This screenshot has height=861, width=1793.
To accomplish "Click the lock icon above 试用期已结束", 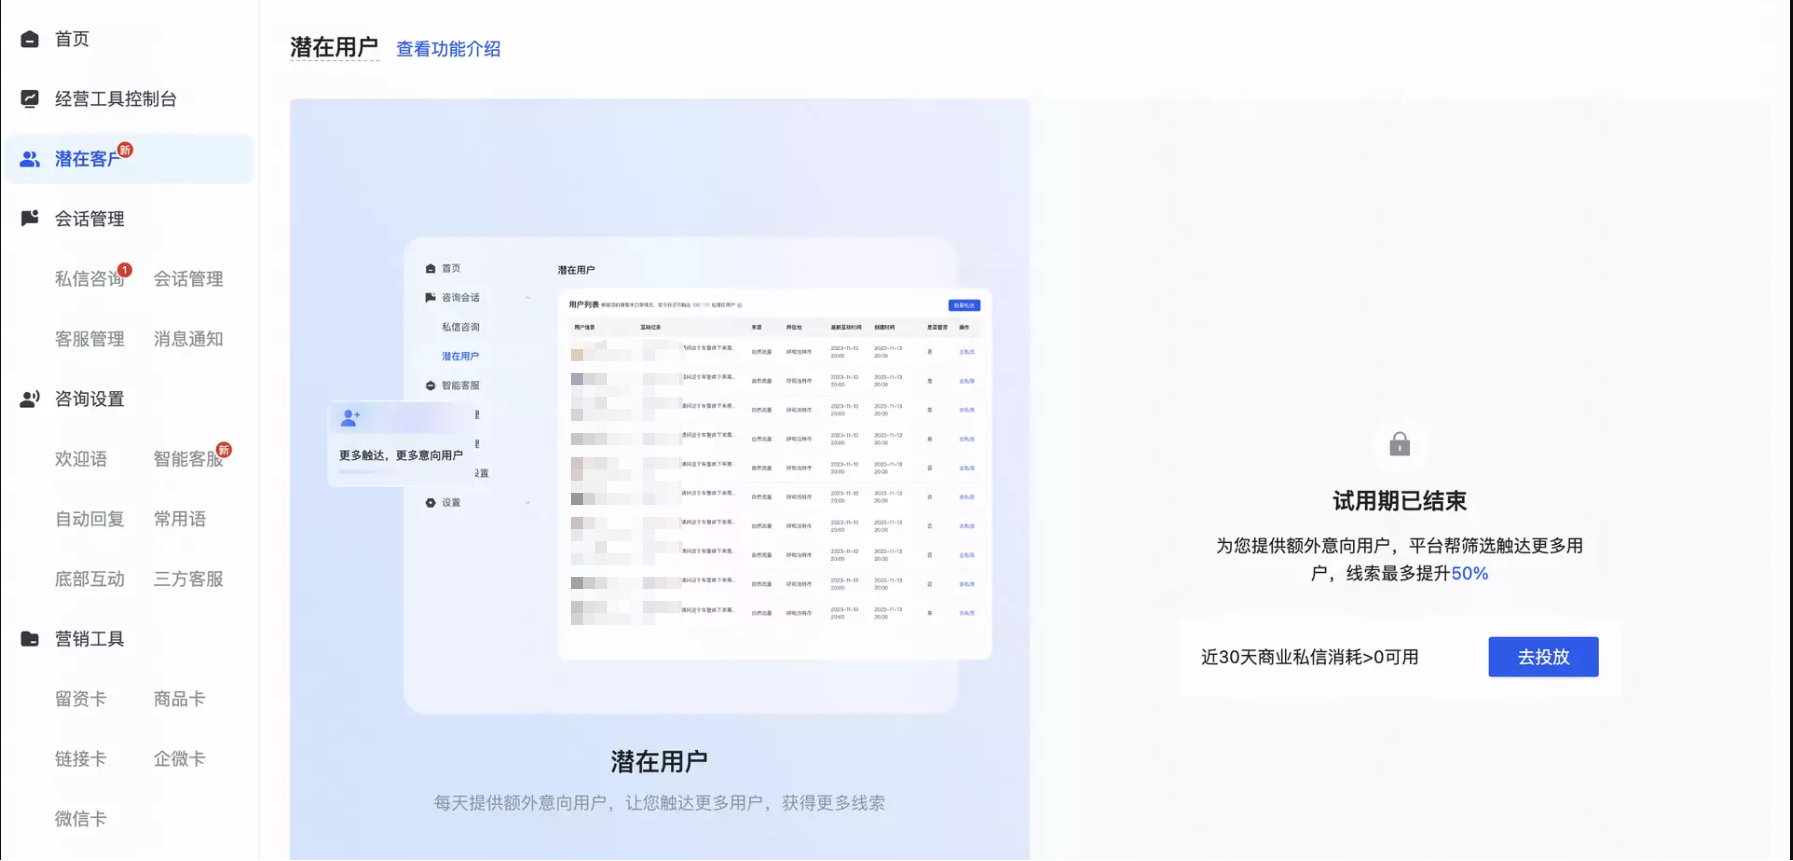I will [x=1400, y=444].
